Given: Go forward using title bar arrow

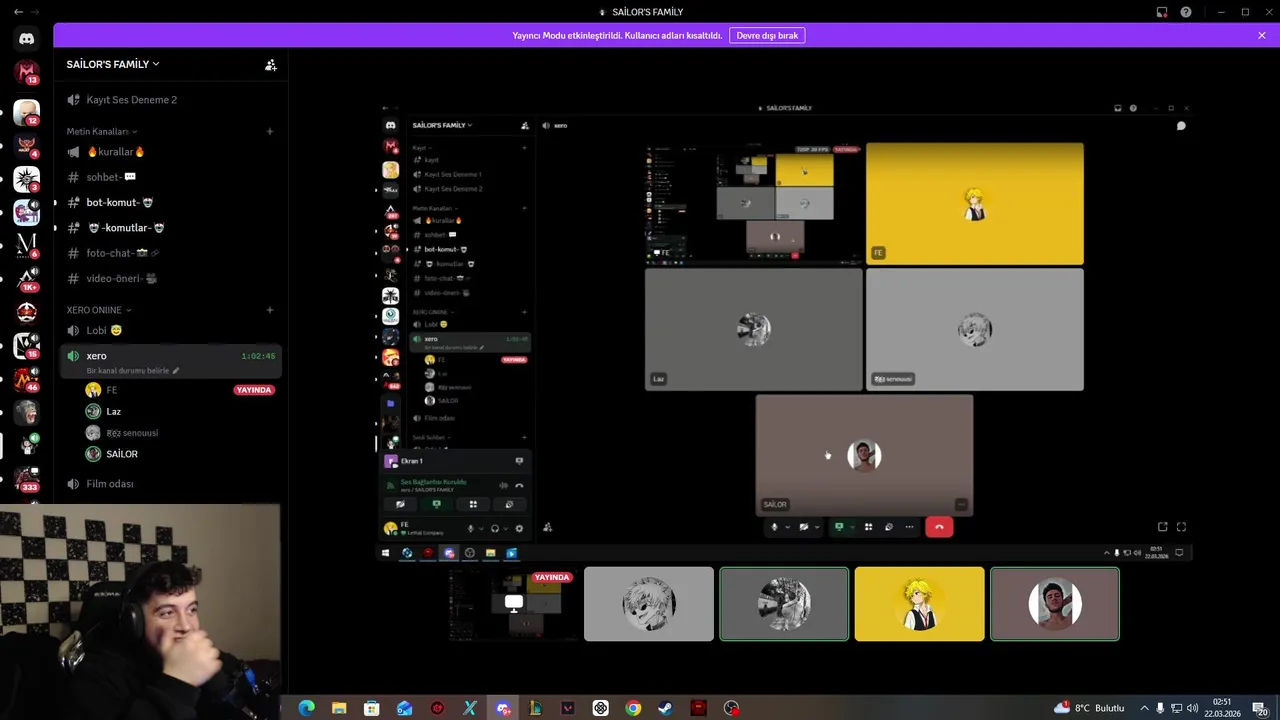Looking at the screenshot, I should 37,12.
